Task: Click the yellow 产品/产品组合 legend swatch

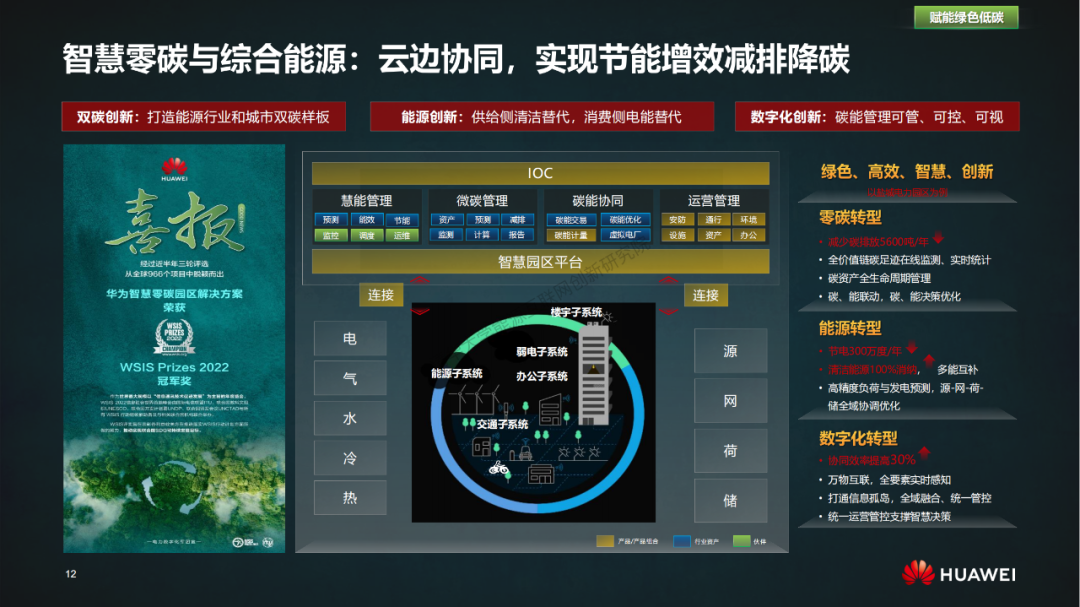Action: point(605,542)
